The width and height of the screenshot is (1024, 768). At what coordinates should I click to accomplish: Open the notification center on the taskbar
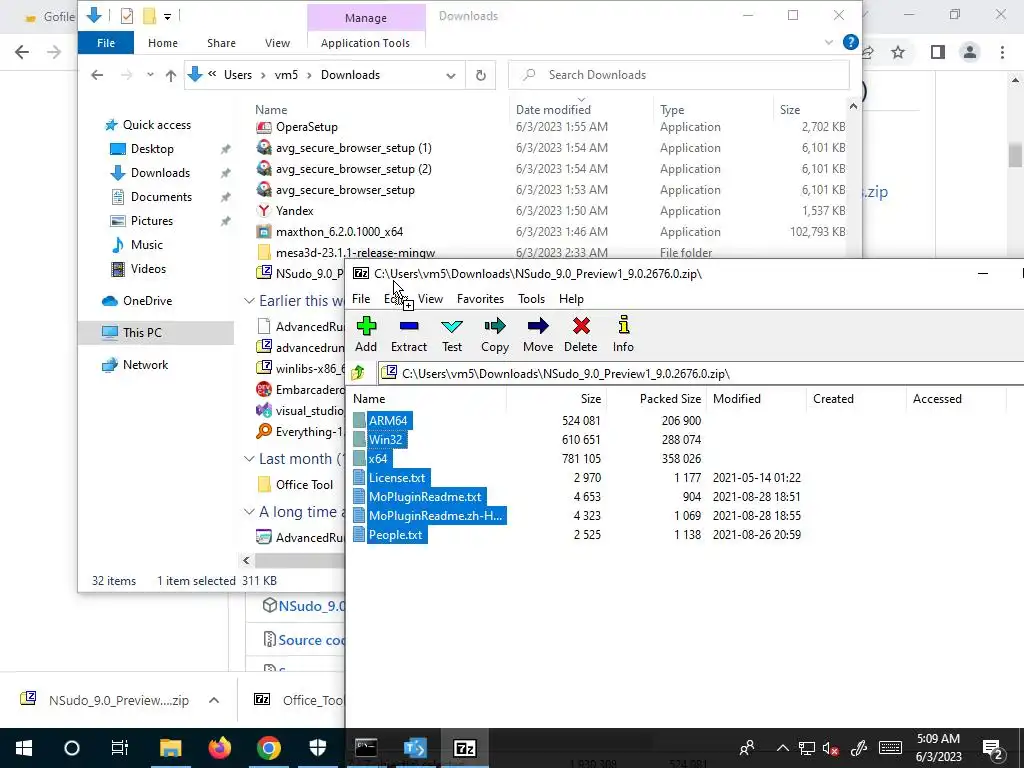pos(993,748)
